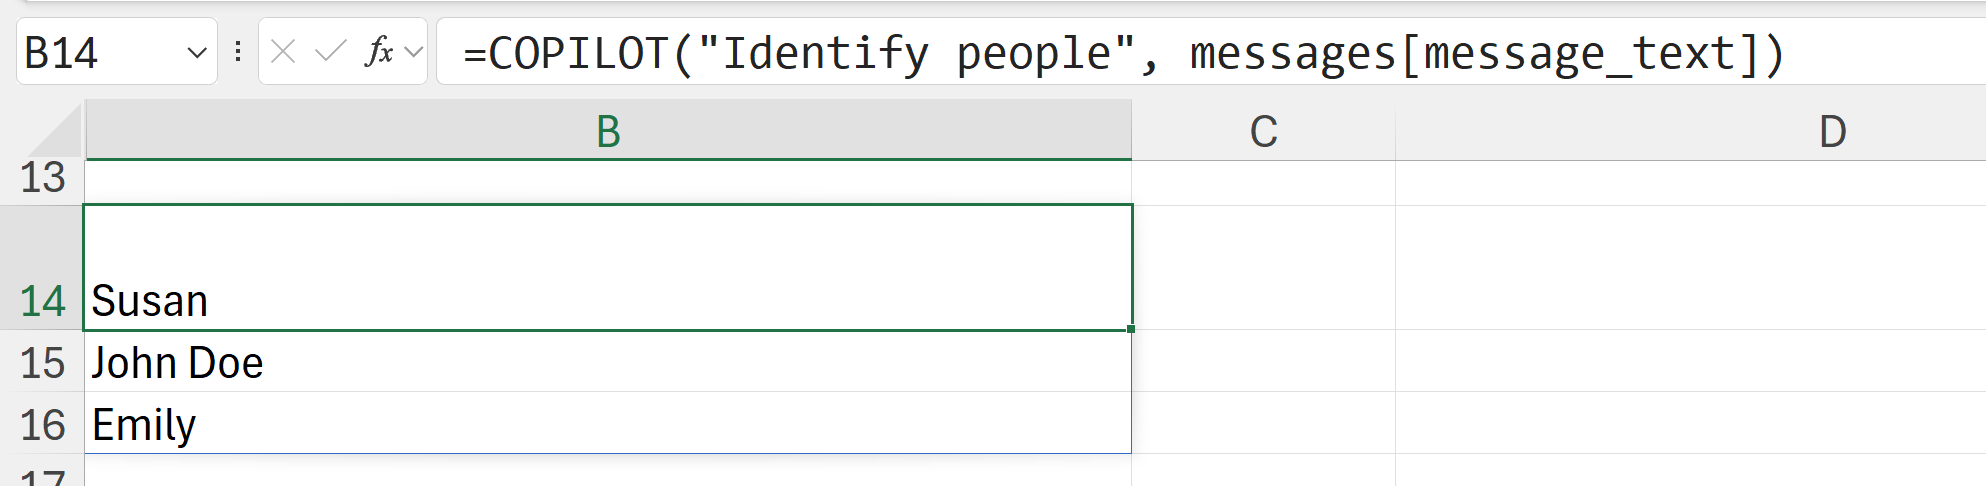
Task: Open the Name Box dropdown arrow
Action: coord(197,52)
